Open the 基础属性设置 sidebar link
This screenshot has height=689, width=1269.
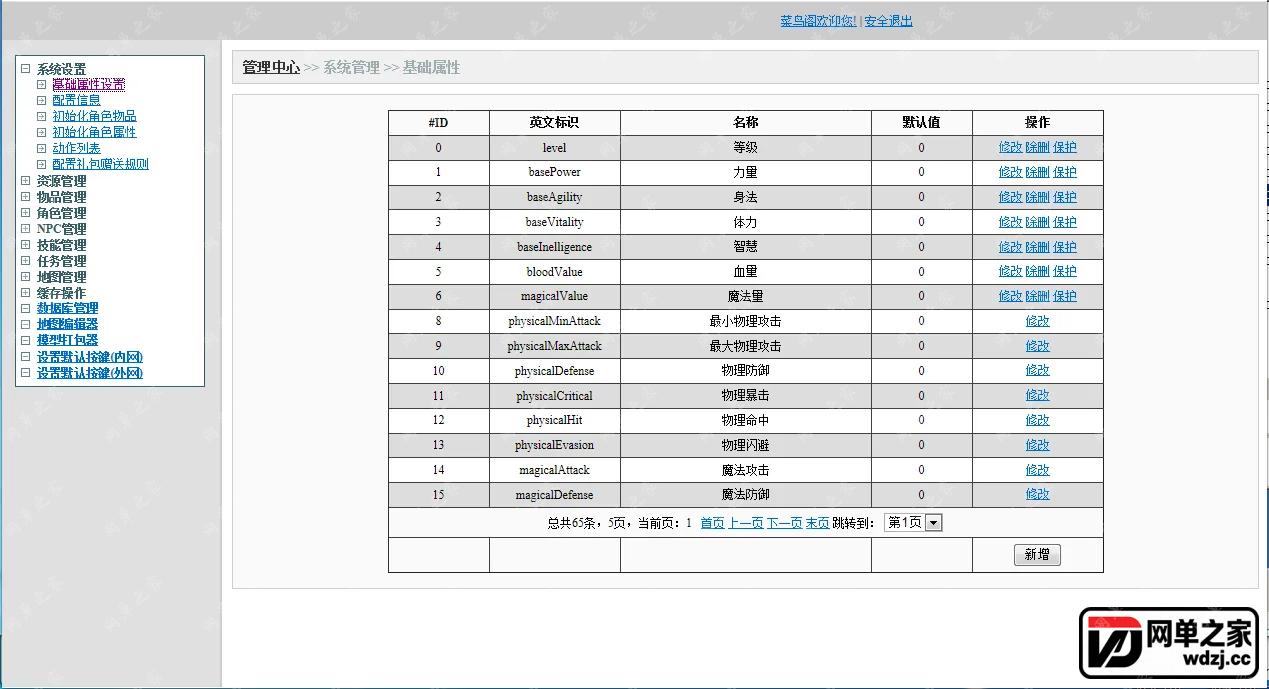pyautogui.click(x=89, y=84)
